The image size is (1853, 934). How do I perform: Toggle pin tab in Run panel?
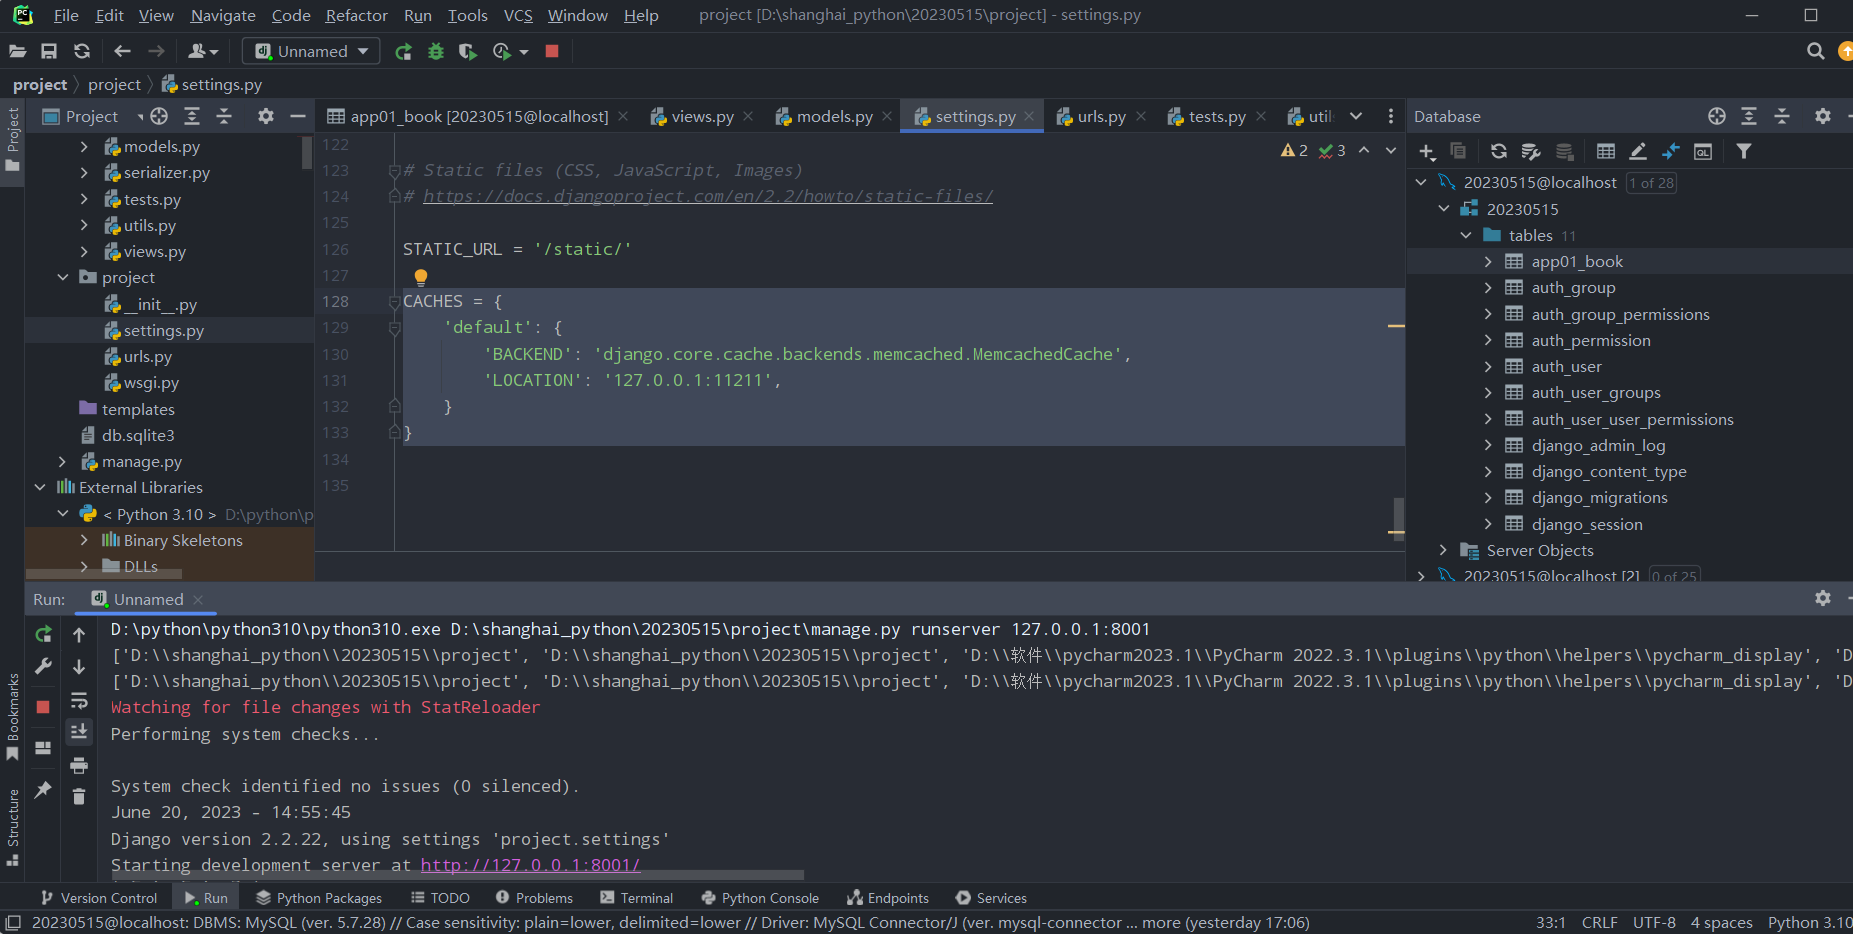coord(43,790)
